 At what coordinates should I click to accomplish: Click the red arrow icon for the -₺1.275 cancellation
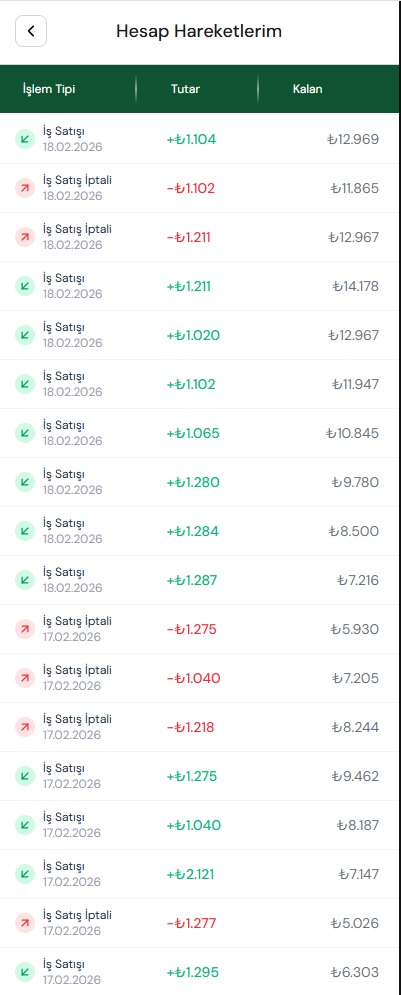pyautogui.click(x=25, y=629)
